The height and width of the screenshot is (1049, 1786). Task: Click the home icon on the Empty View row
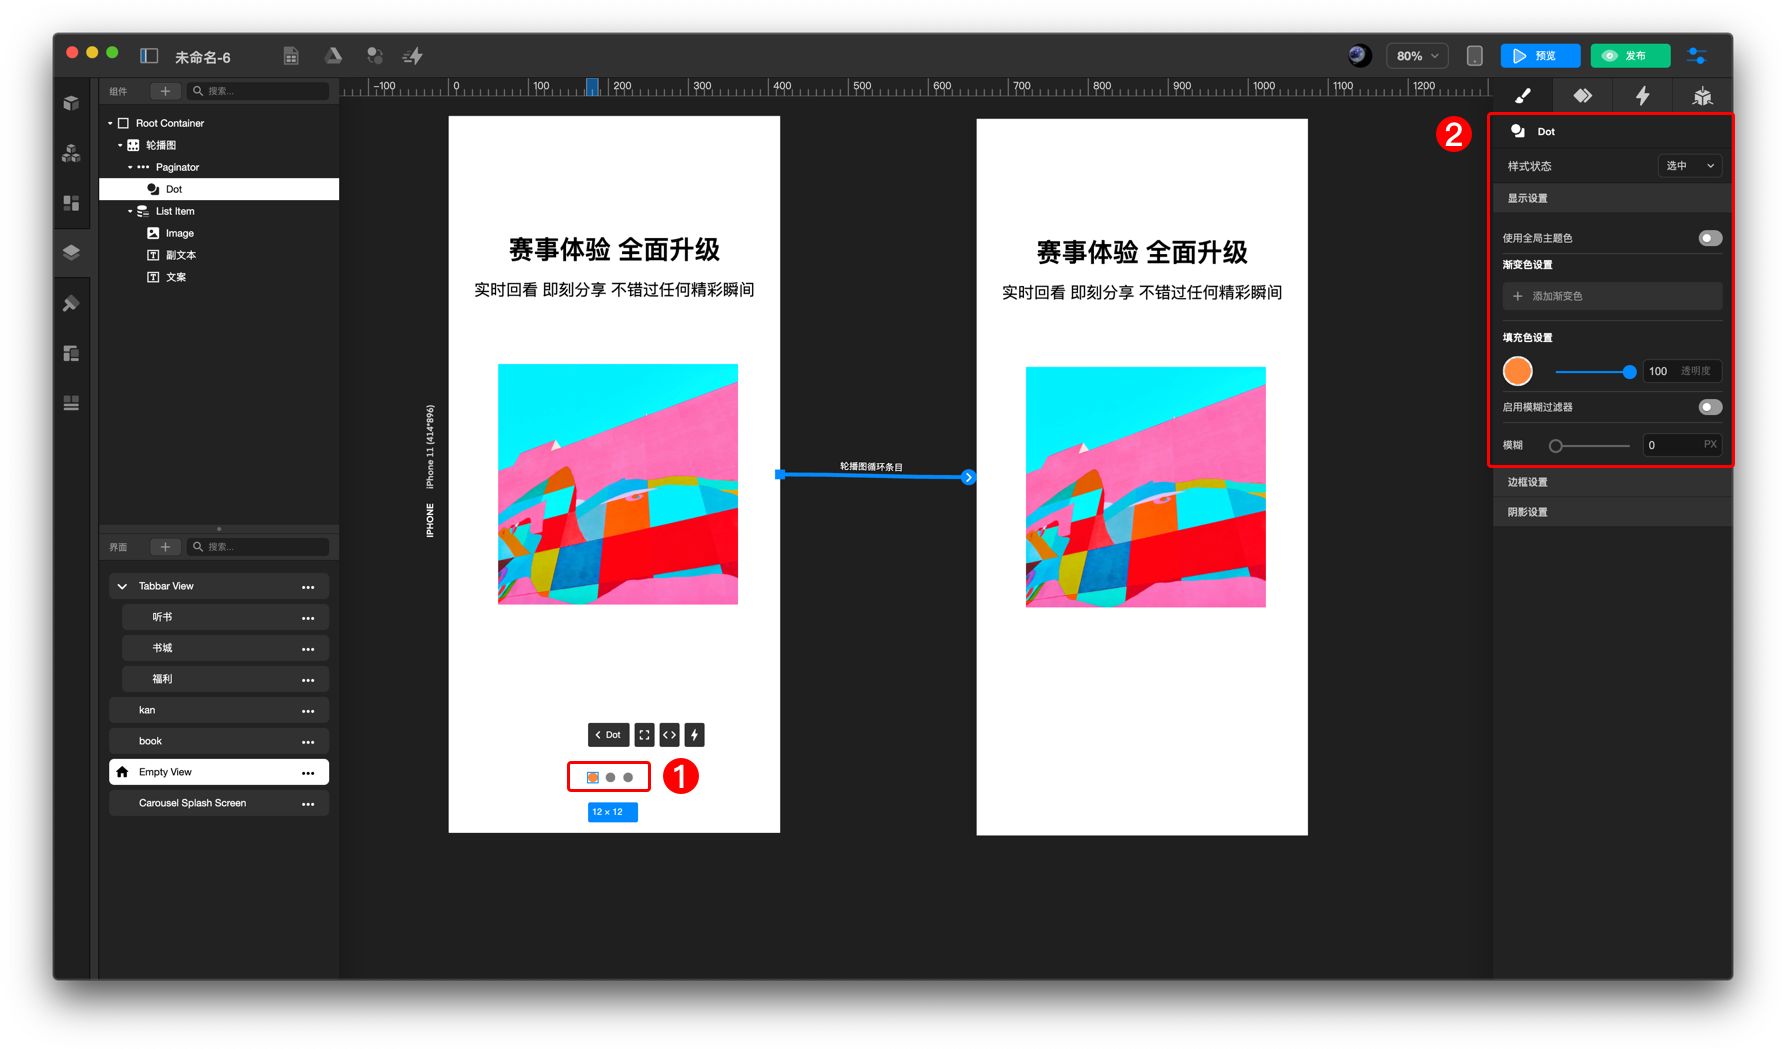tap(122, 772)
